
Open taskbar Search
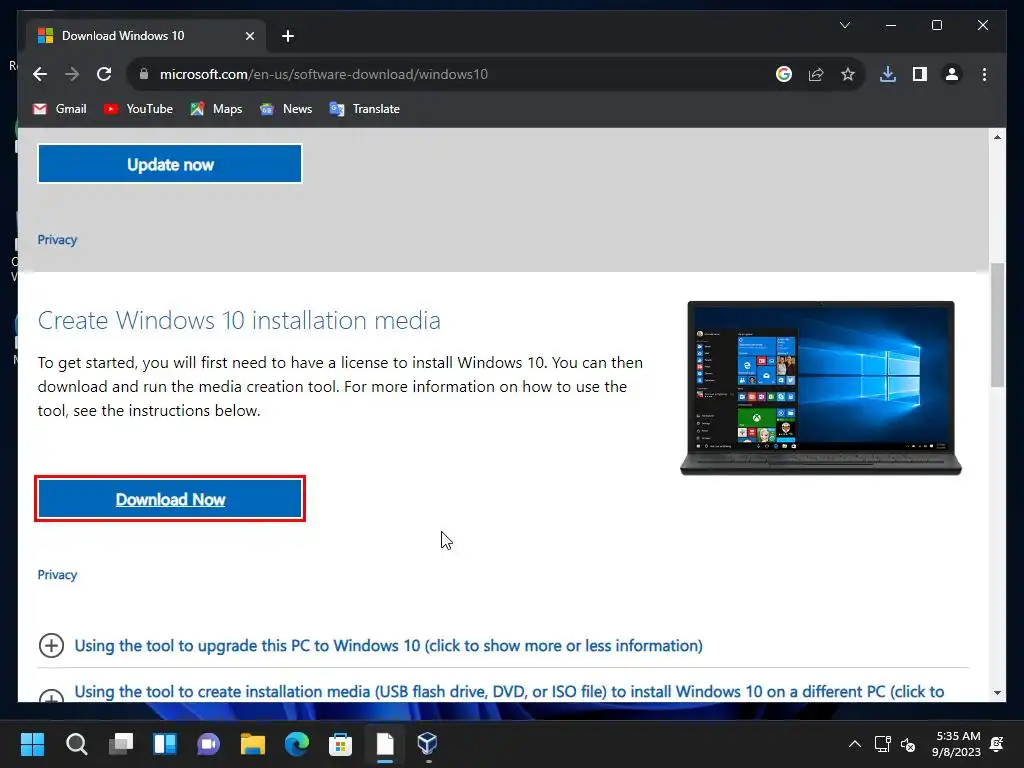tap(76, 744)
